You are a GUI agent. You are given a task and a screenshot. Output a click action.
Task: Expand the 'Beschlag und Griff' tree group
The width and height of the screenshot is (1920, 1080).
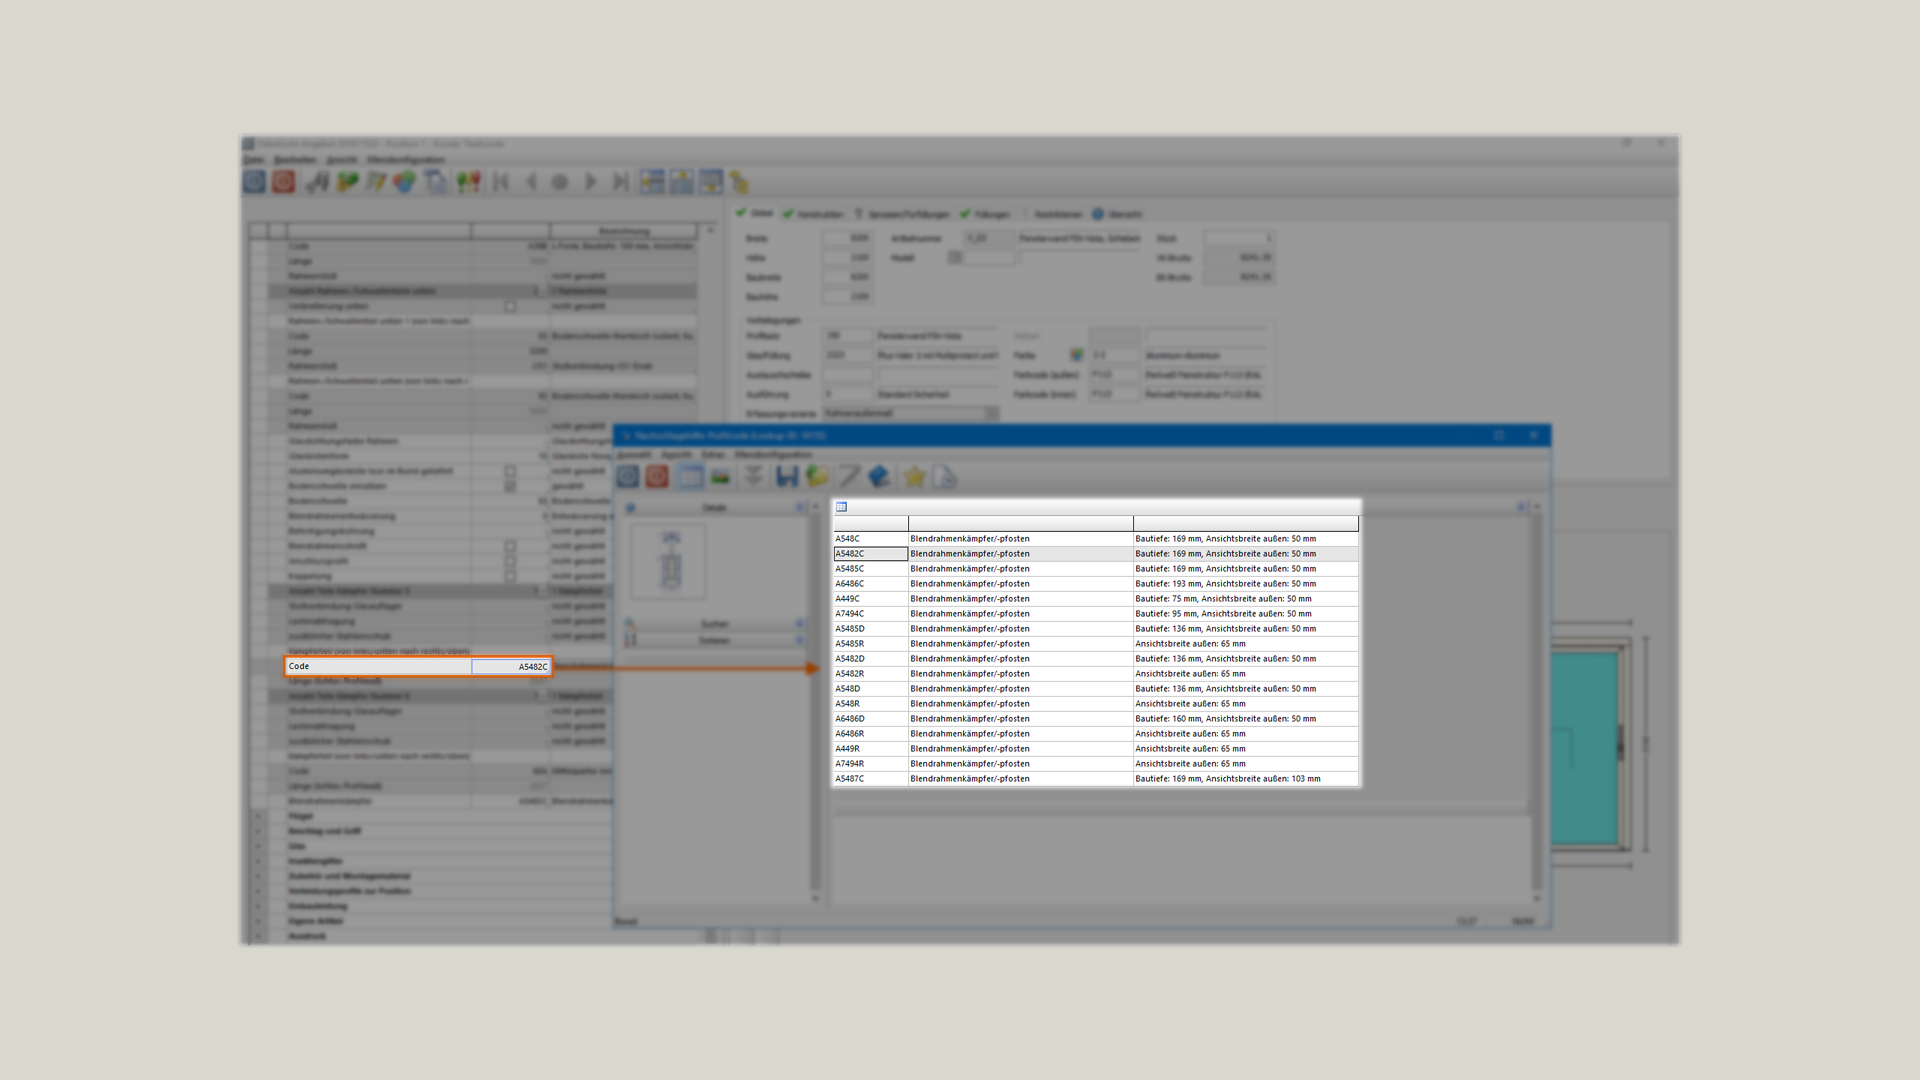[258, 831]
